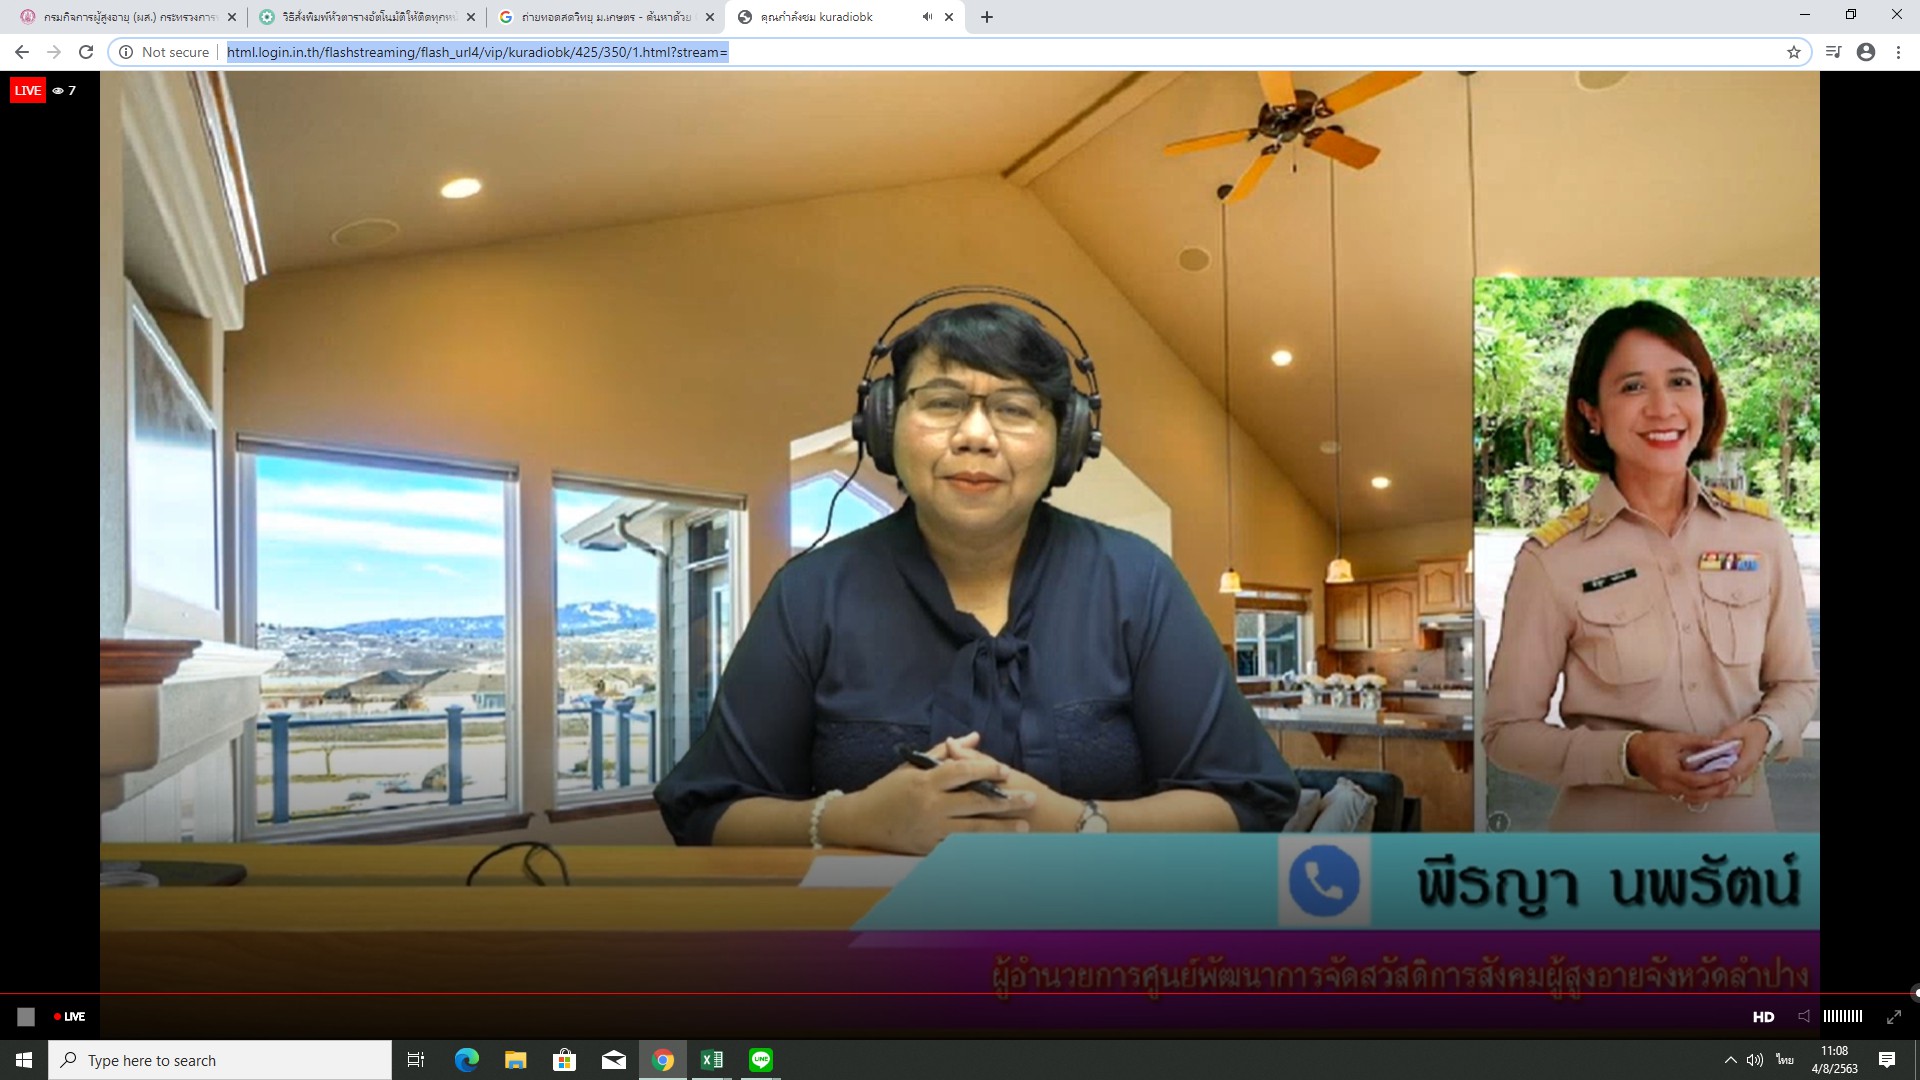Open a new browser tab
The height and width of the screenshot is (1080, 1920).
click(987, 17)
